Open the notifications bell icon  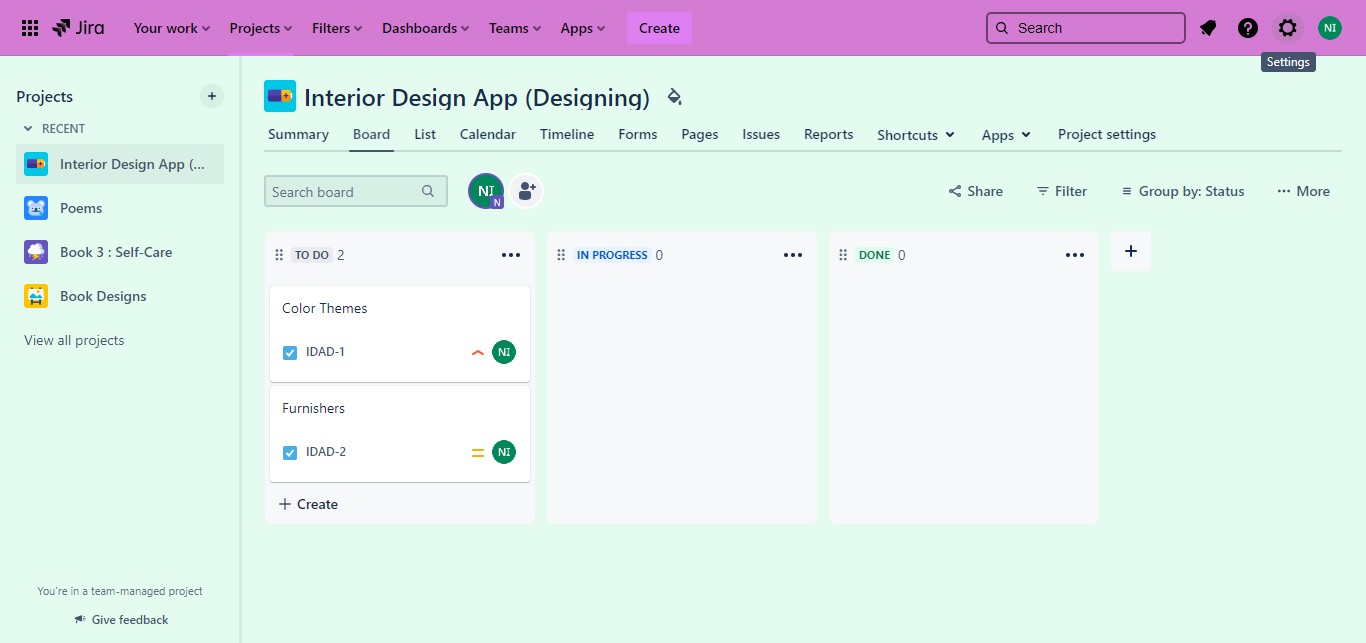[1208, 28]
